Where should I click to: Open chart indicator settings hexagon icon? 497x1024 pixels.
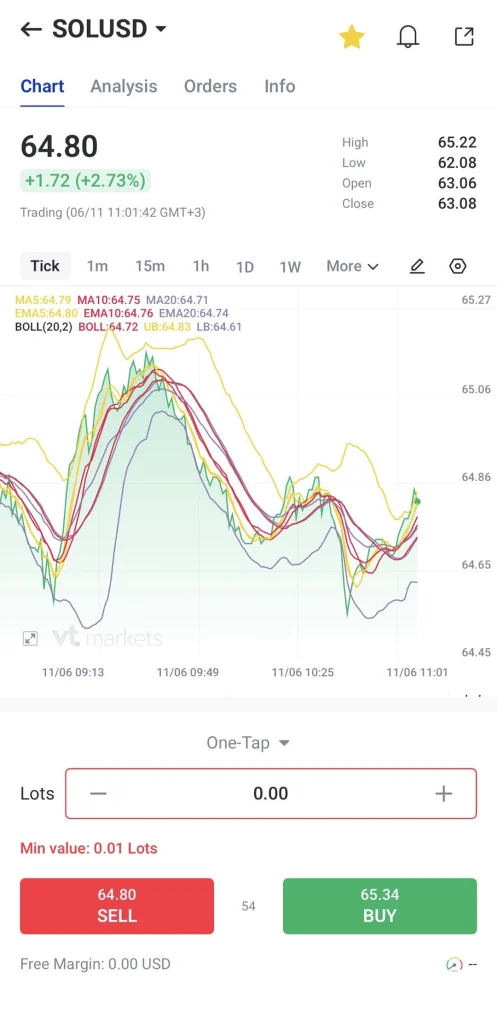click(458, 266)
